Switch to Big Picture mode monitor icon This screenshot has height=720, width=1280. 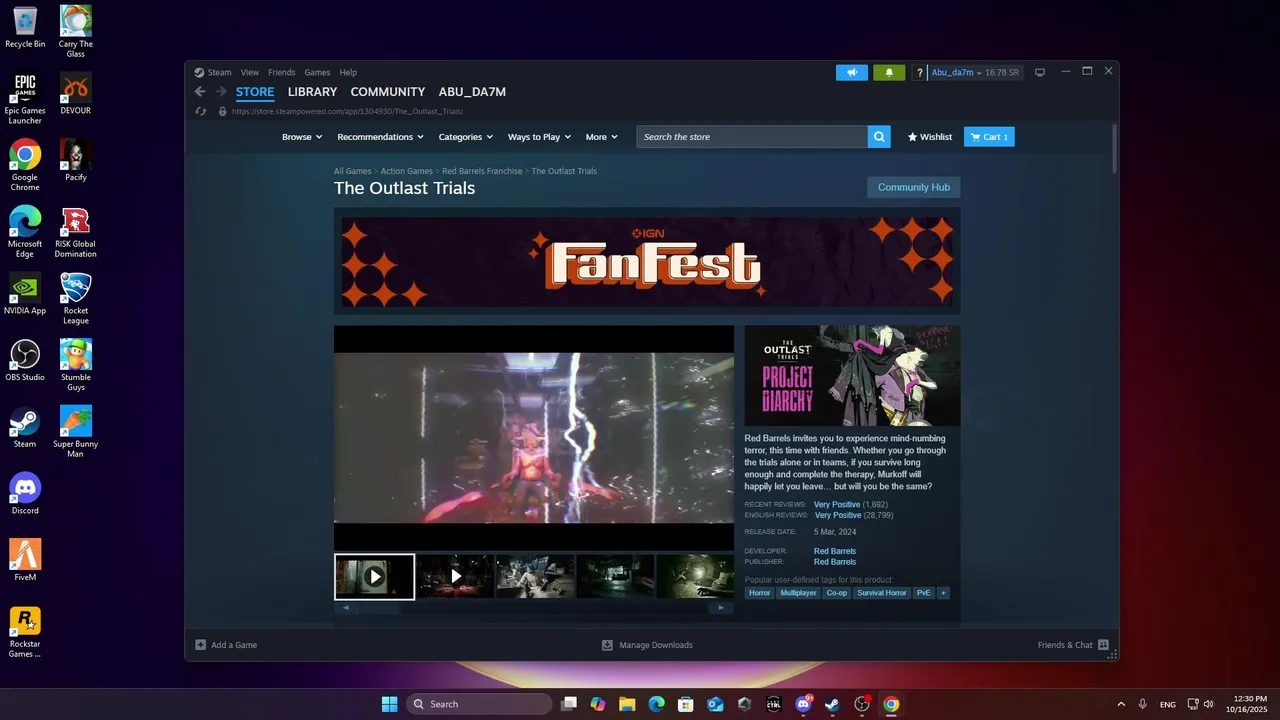click(x=1040, y=72)
